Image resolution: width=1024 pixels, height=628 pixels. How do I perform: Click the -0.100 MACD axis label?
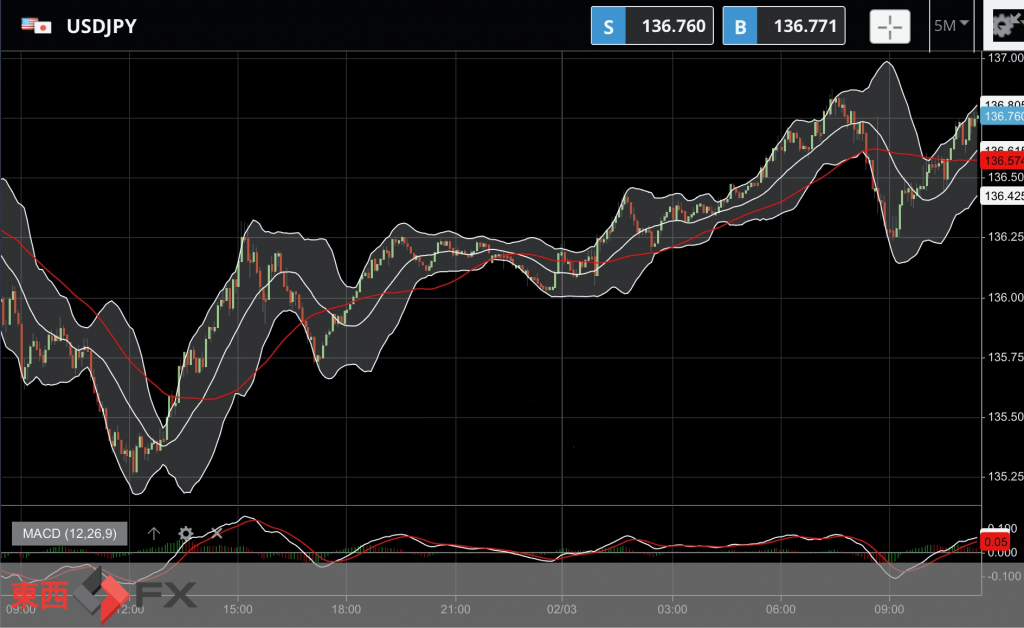1002,576
